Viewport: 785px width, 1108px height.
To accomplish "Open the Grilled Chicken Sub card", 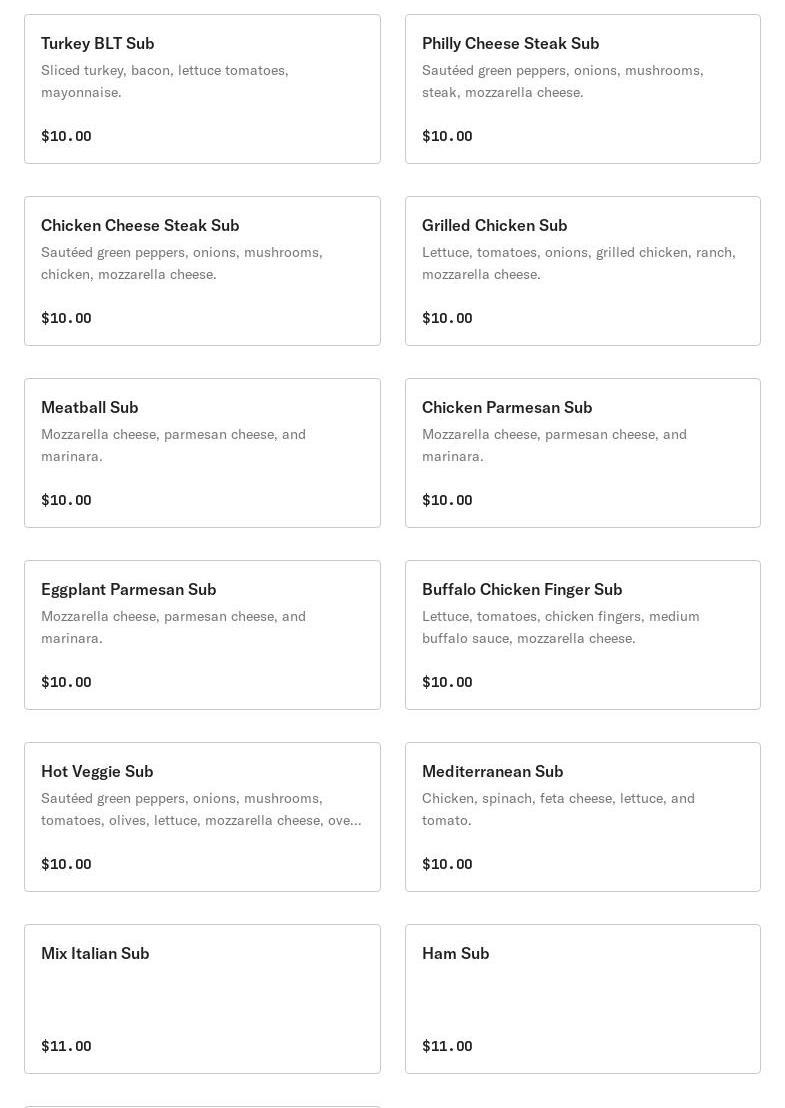I will tap(582, 271).
